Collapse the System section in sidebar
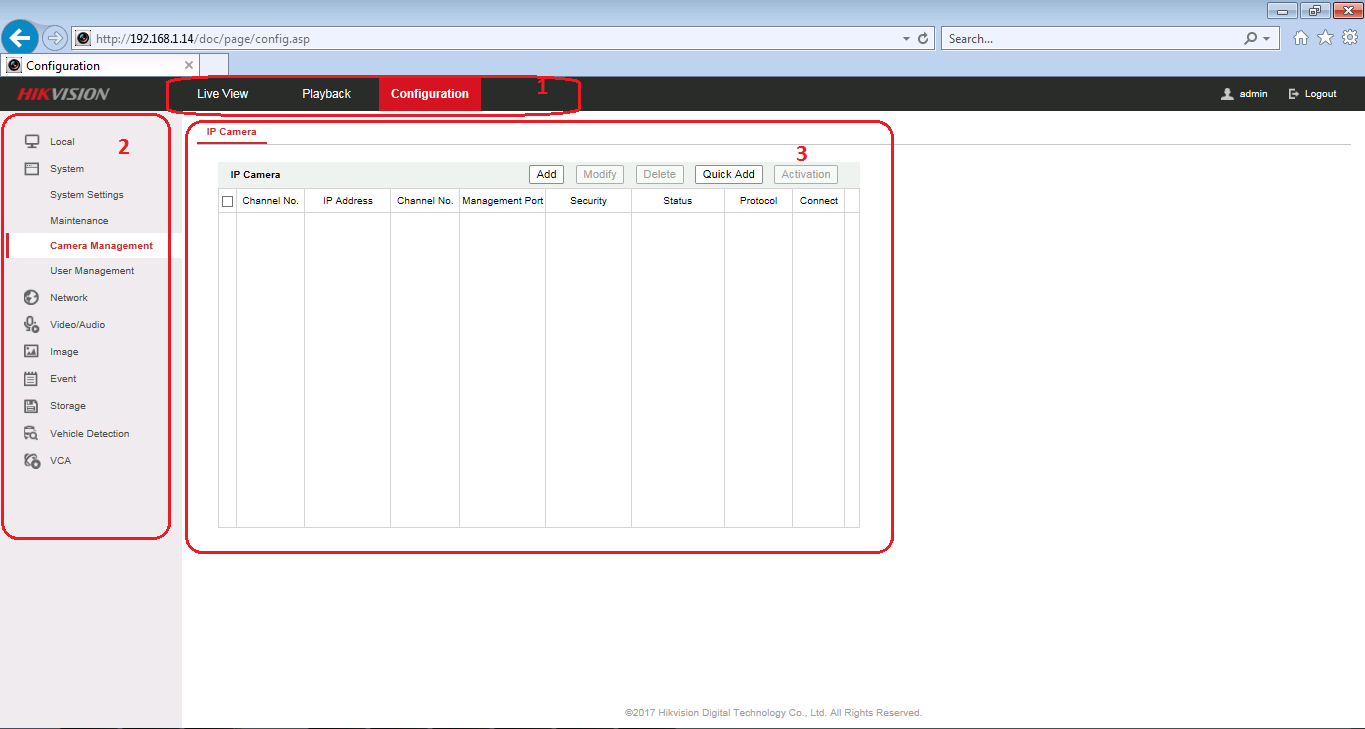The height and width of the screenshot is (729, 1365). tap(66, 169)
